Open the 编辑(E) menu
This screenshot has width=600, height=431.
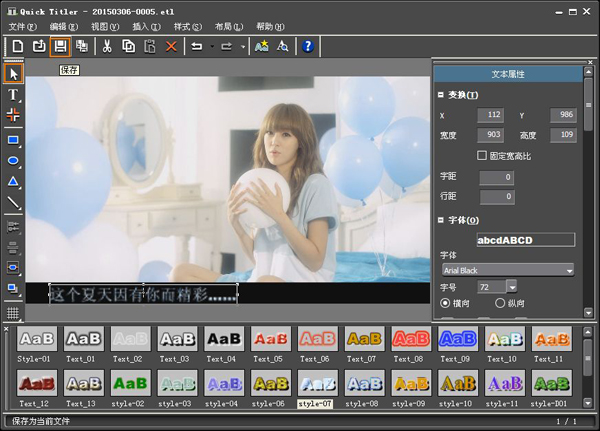pos(64,26)
